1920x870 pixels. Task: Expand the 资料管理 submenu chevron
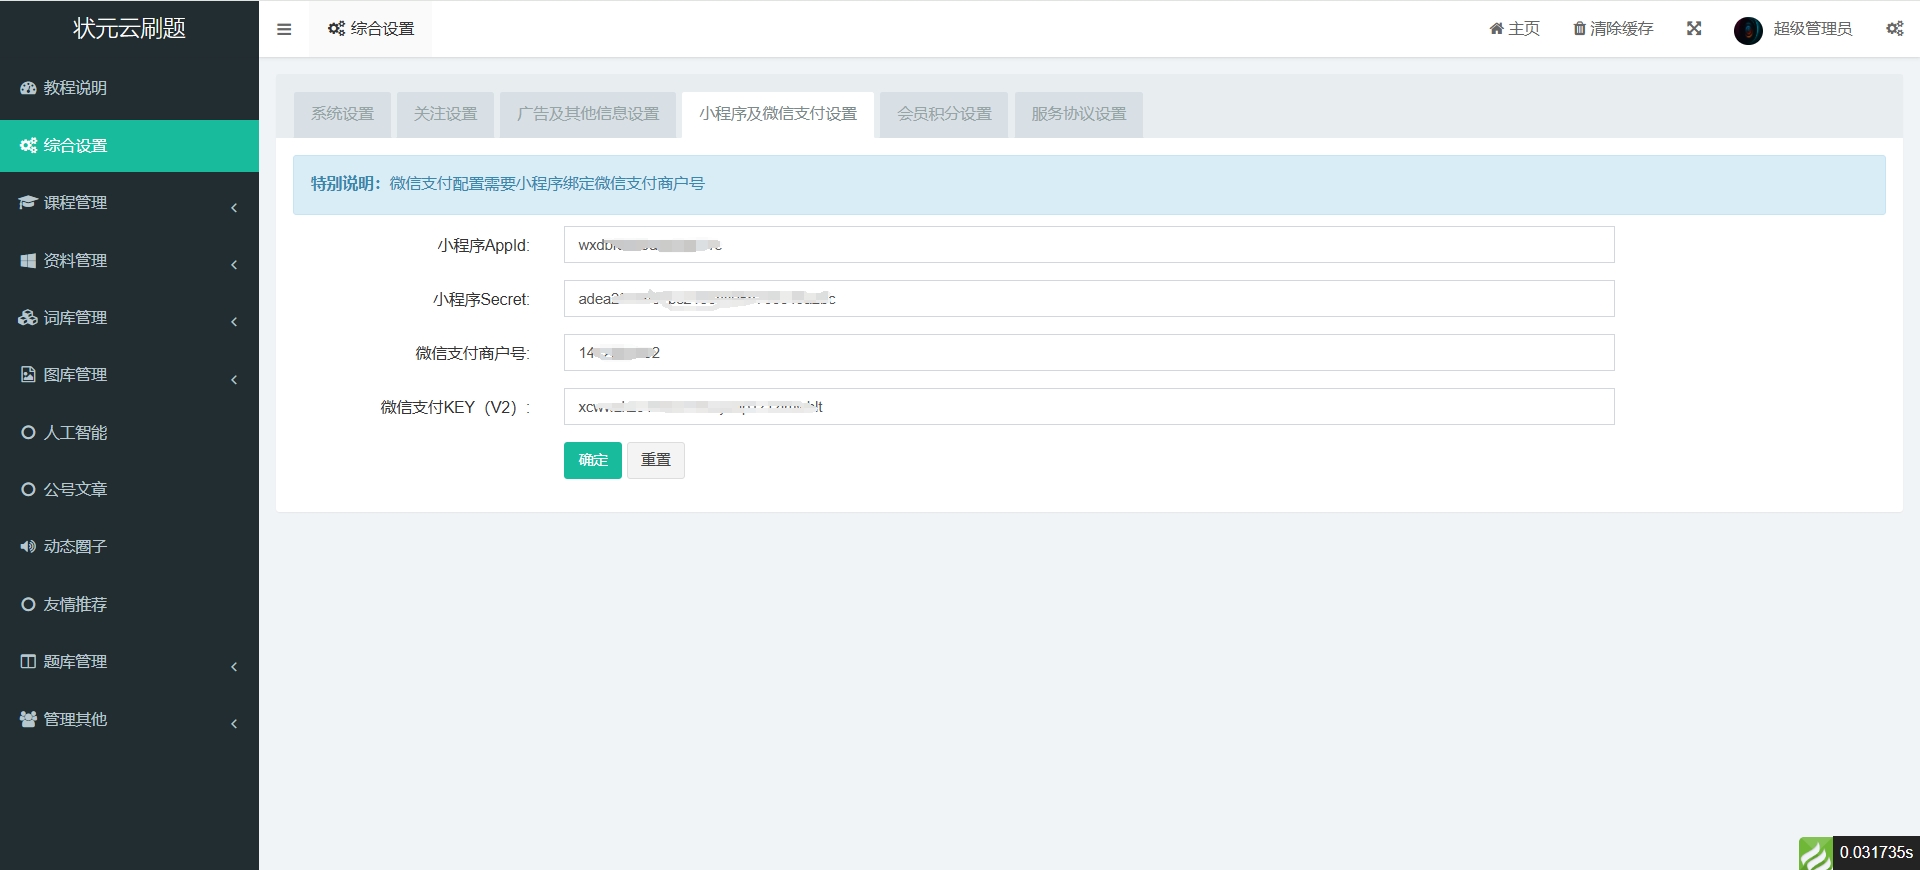click(234, 264)
